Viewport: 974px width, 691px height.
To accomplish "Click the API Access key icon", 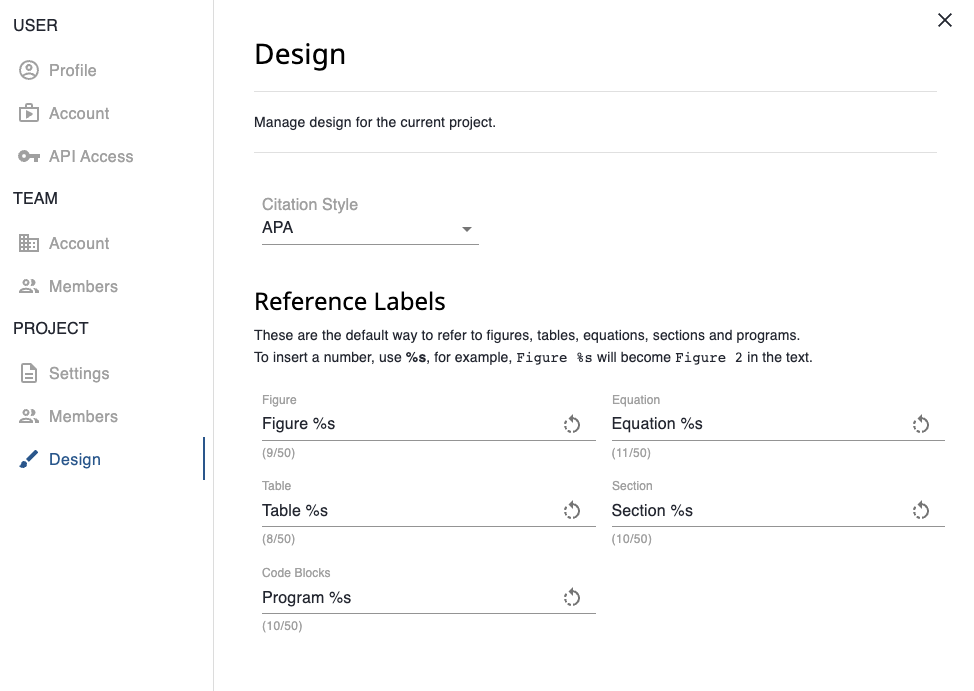I will click(x=29, y=156).
